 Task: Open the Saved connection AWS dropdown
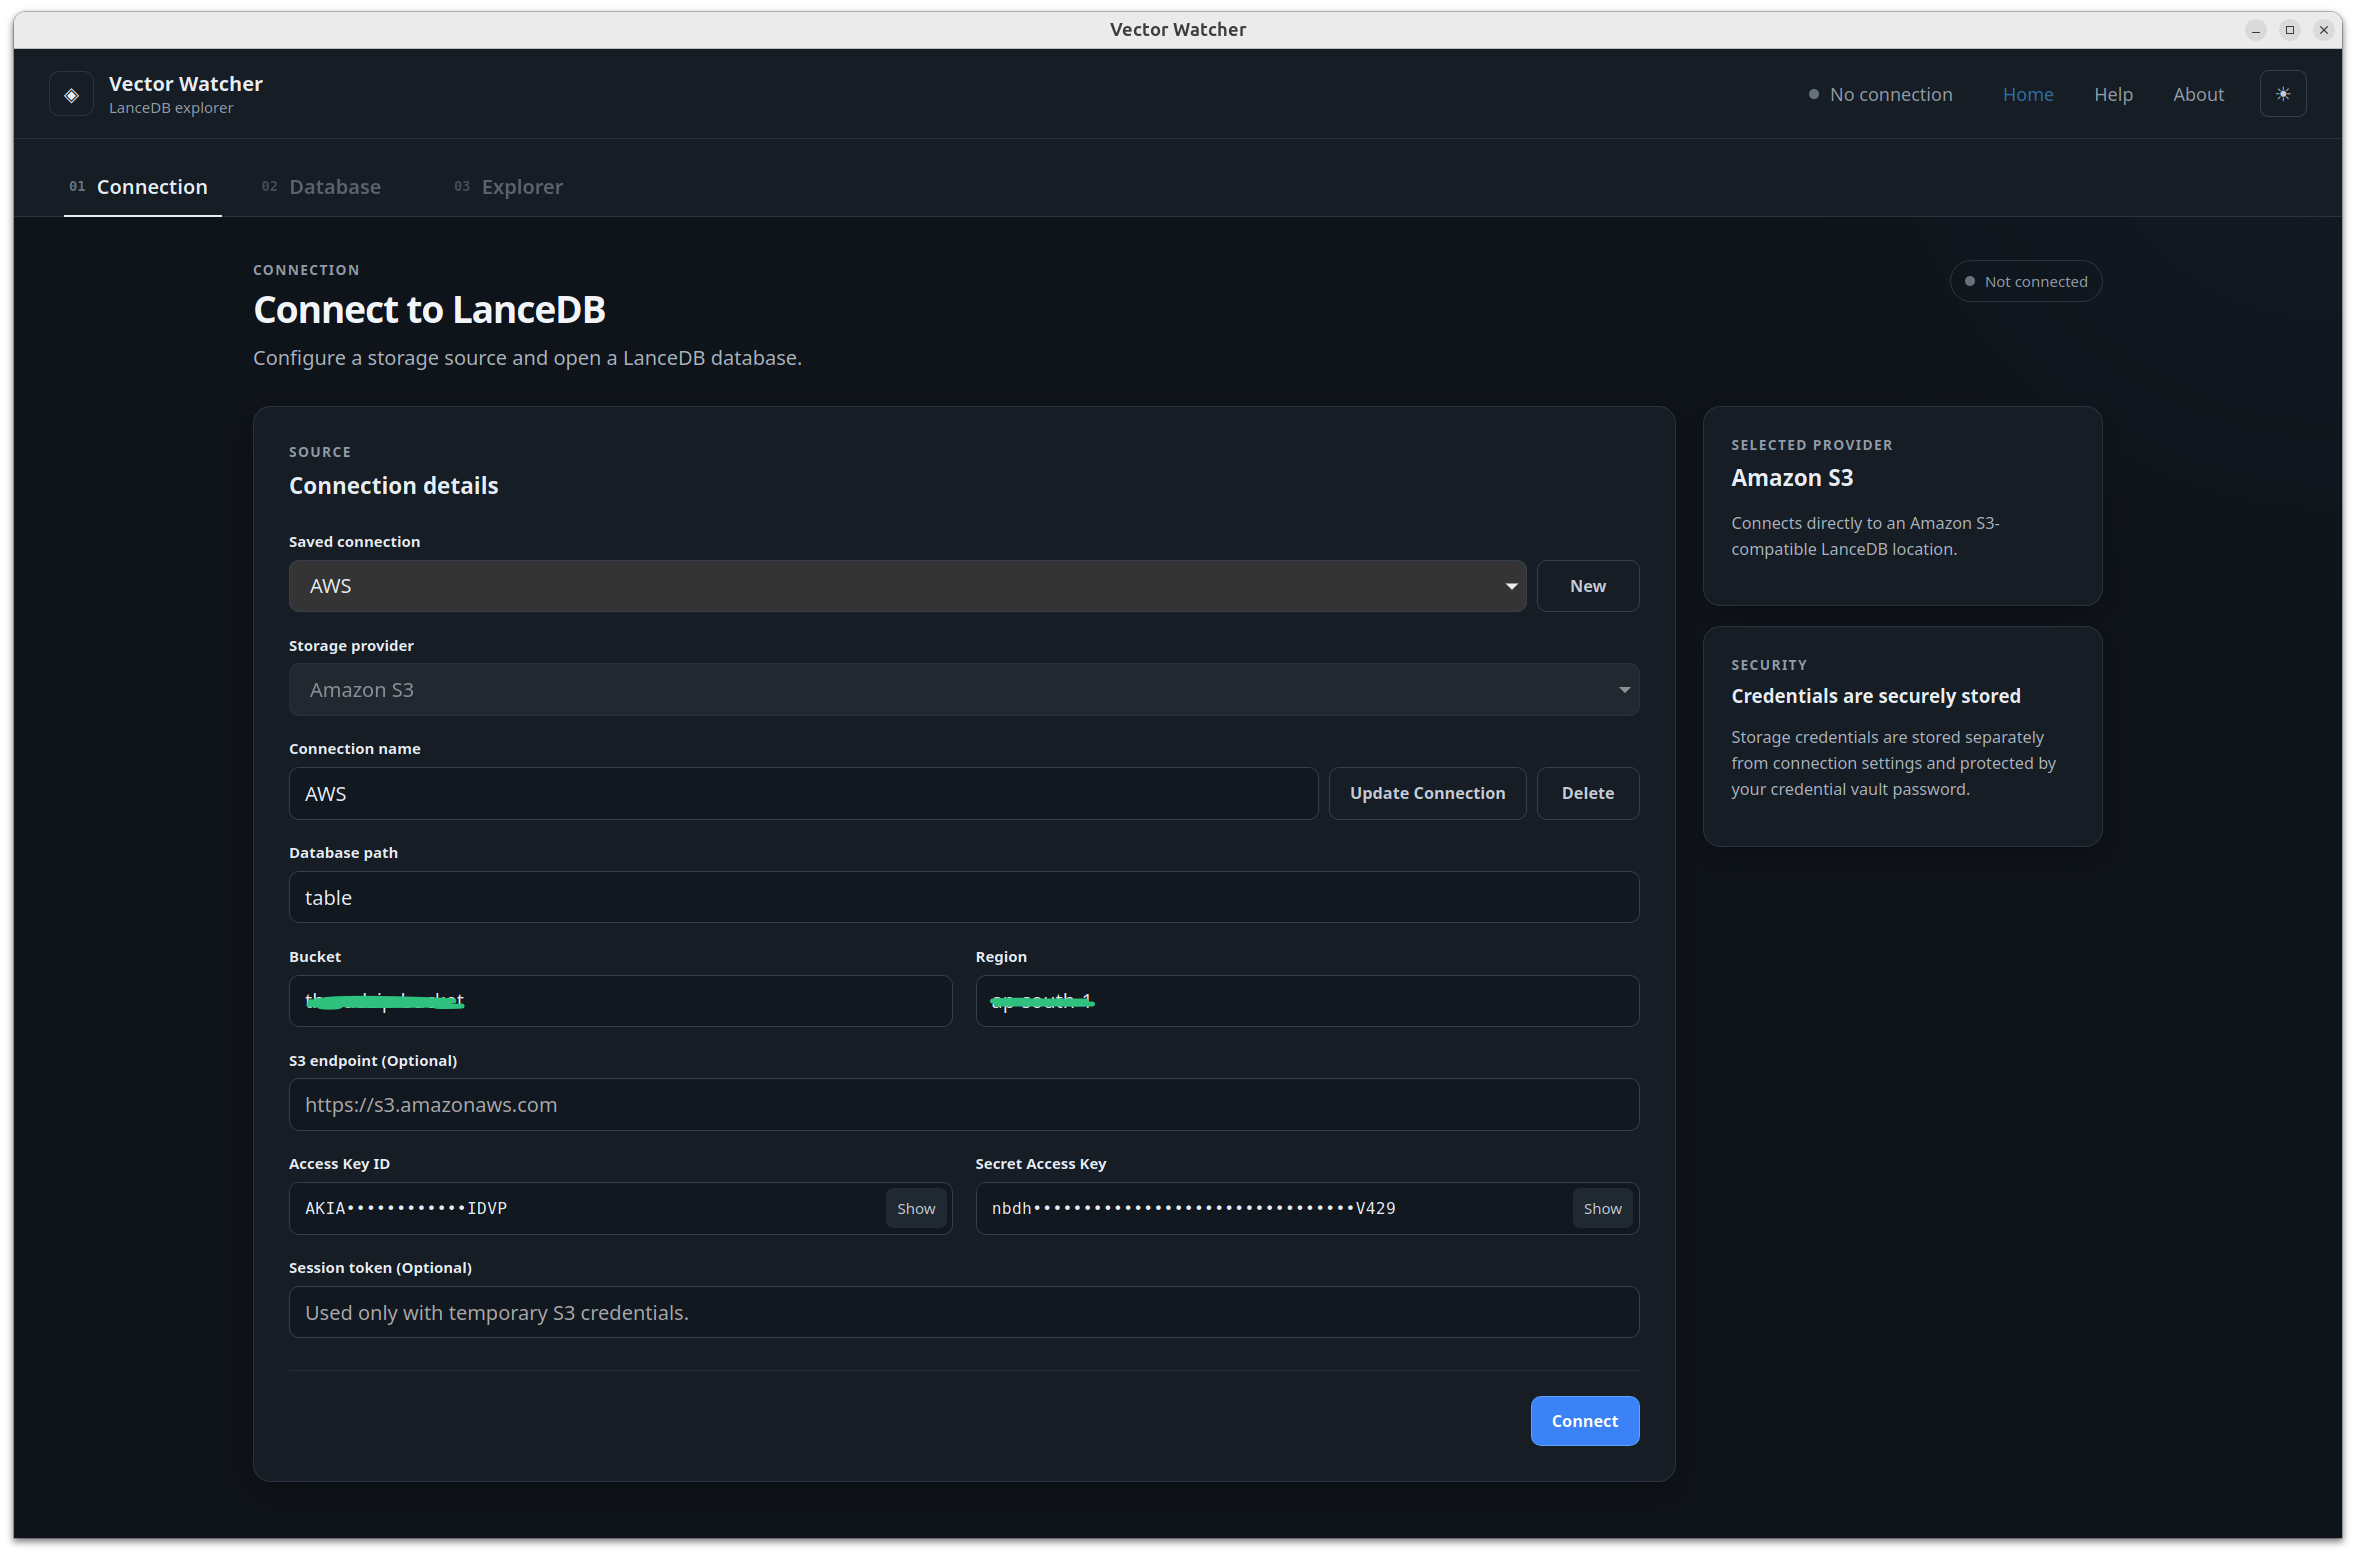(907, 586)
